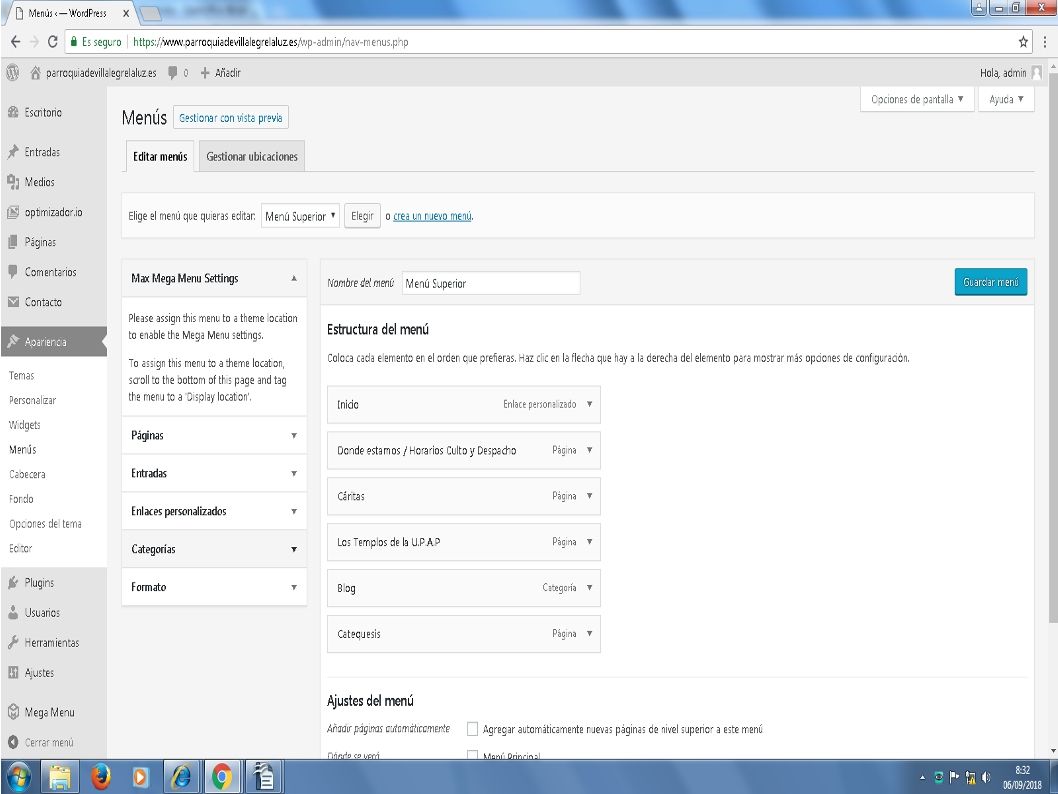Enable auto-add new top-level pages checkbox
This screenshot has height=794, width=1058.
pos(472,729)
